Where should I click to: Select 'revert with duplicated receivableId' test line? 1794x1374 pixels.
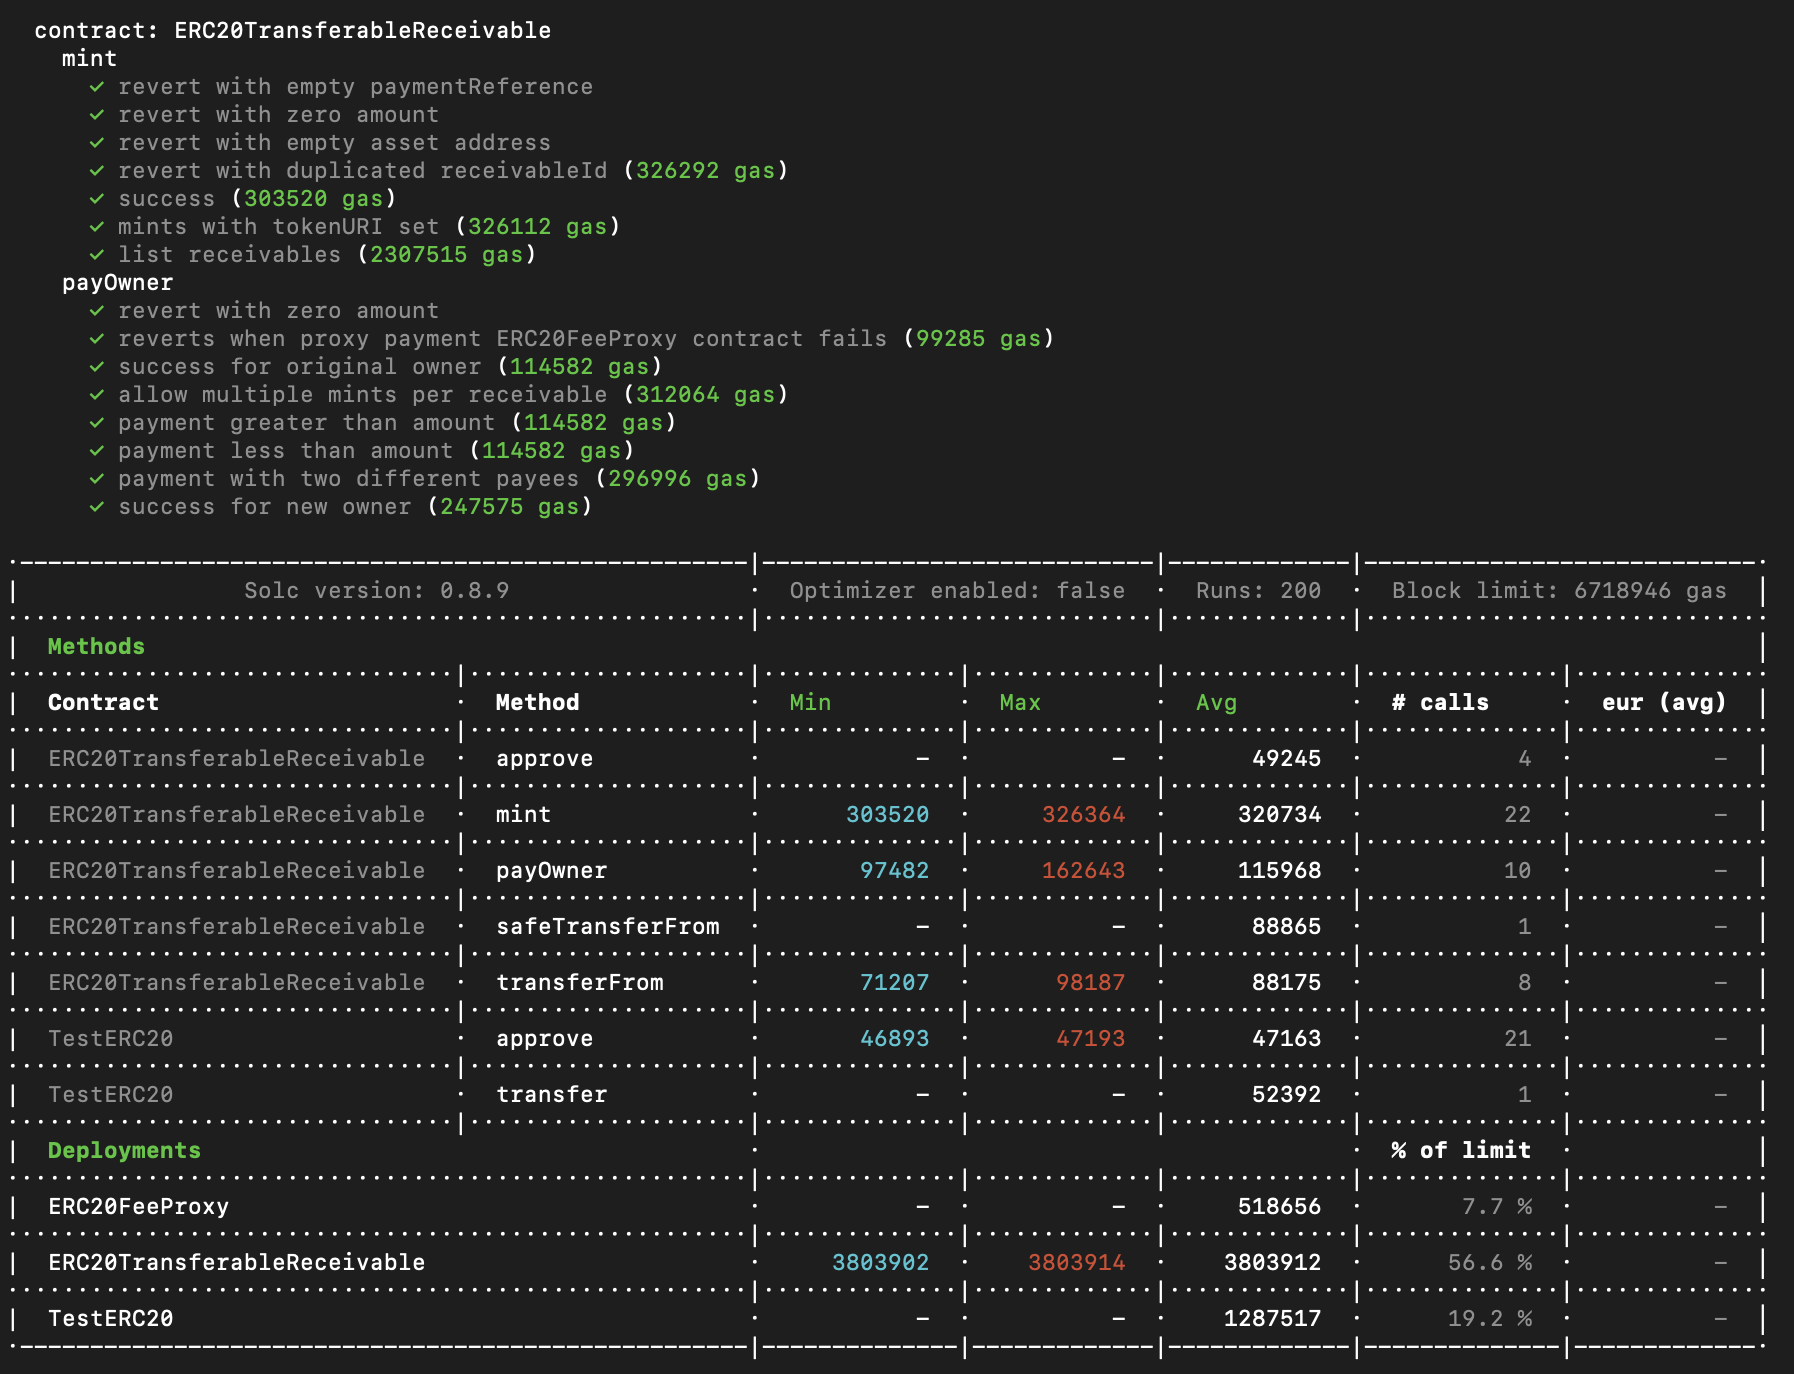[x=362, y=171]
